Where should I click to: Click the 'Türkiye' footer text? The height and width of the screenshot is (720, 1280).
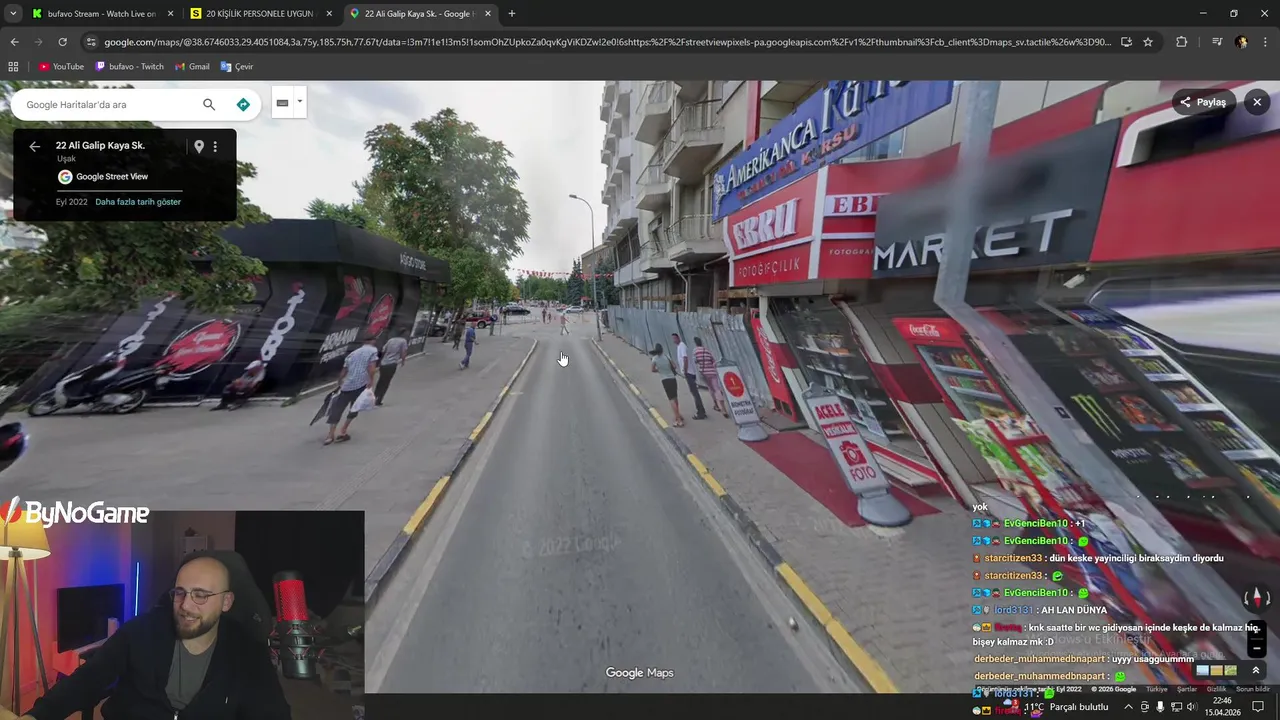1156,689
